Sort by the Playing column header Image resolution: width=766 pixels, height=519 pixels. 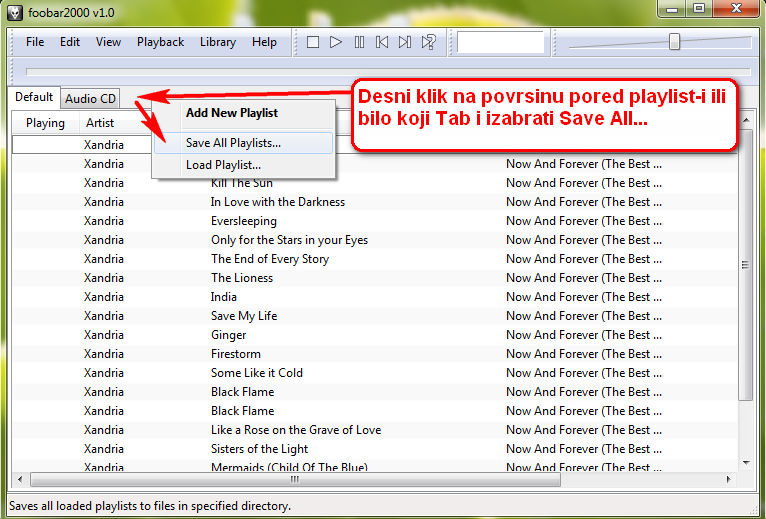coord(45,123)
